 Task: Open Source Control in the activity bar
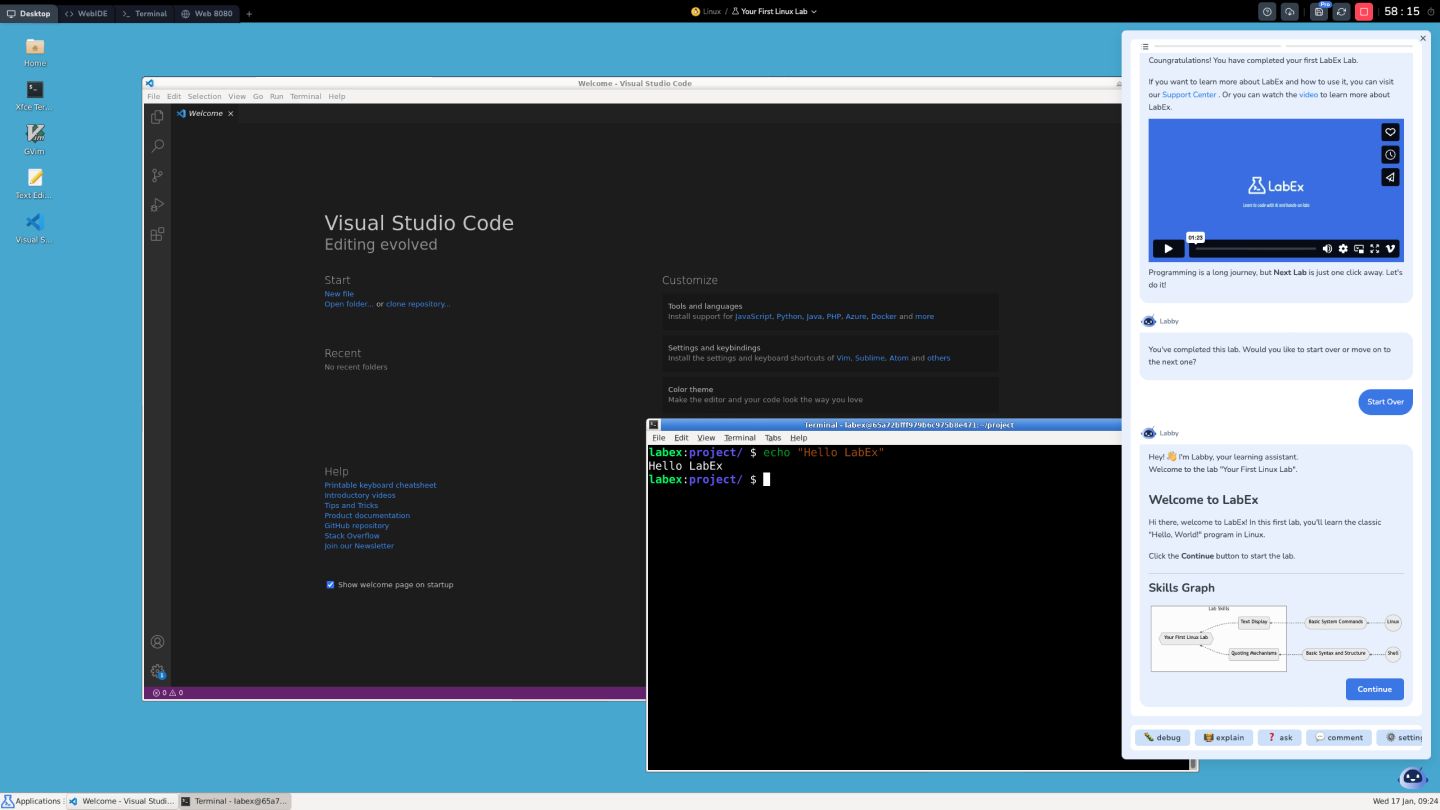pos(157,175)
